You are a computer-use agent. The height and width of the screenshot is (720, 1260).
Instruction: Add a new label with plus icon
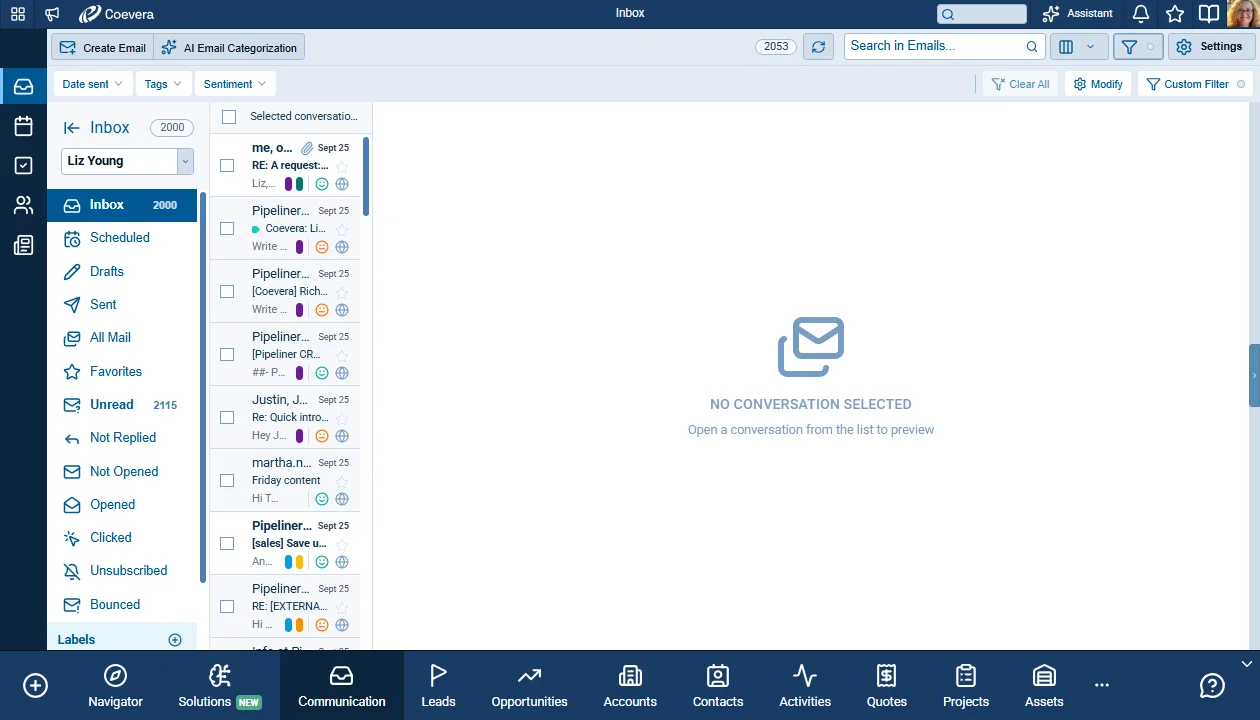pyautogui.click(x=175, y=640)
